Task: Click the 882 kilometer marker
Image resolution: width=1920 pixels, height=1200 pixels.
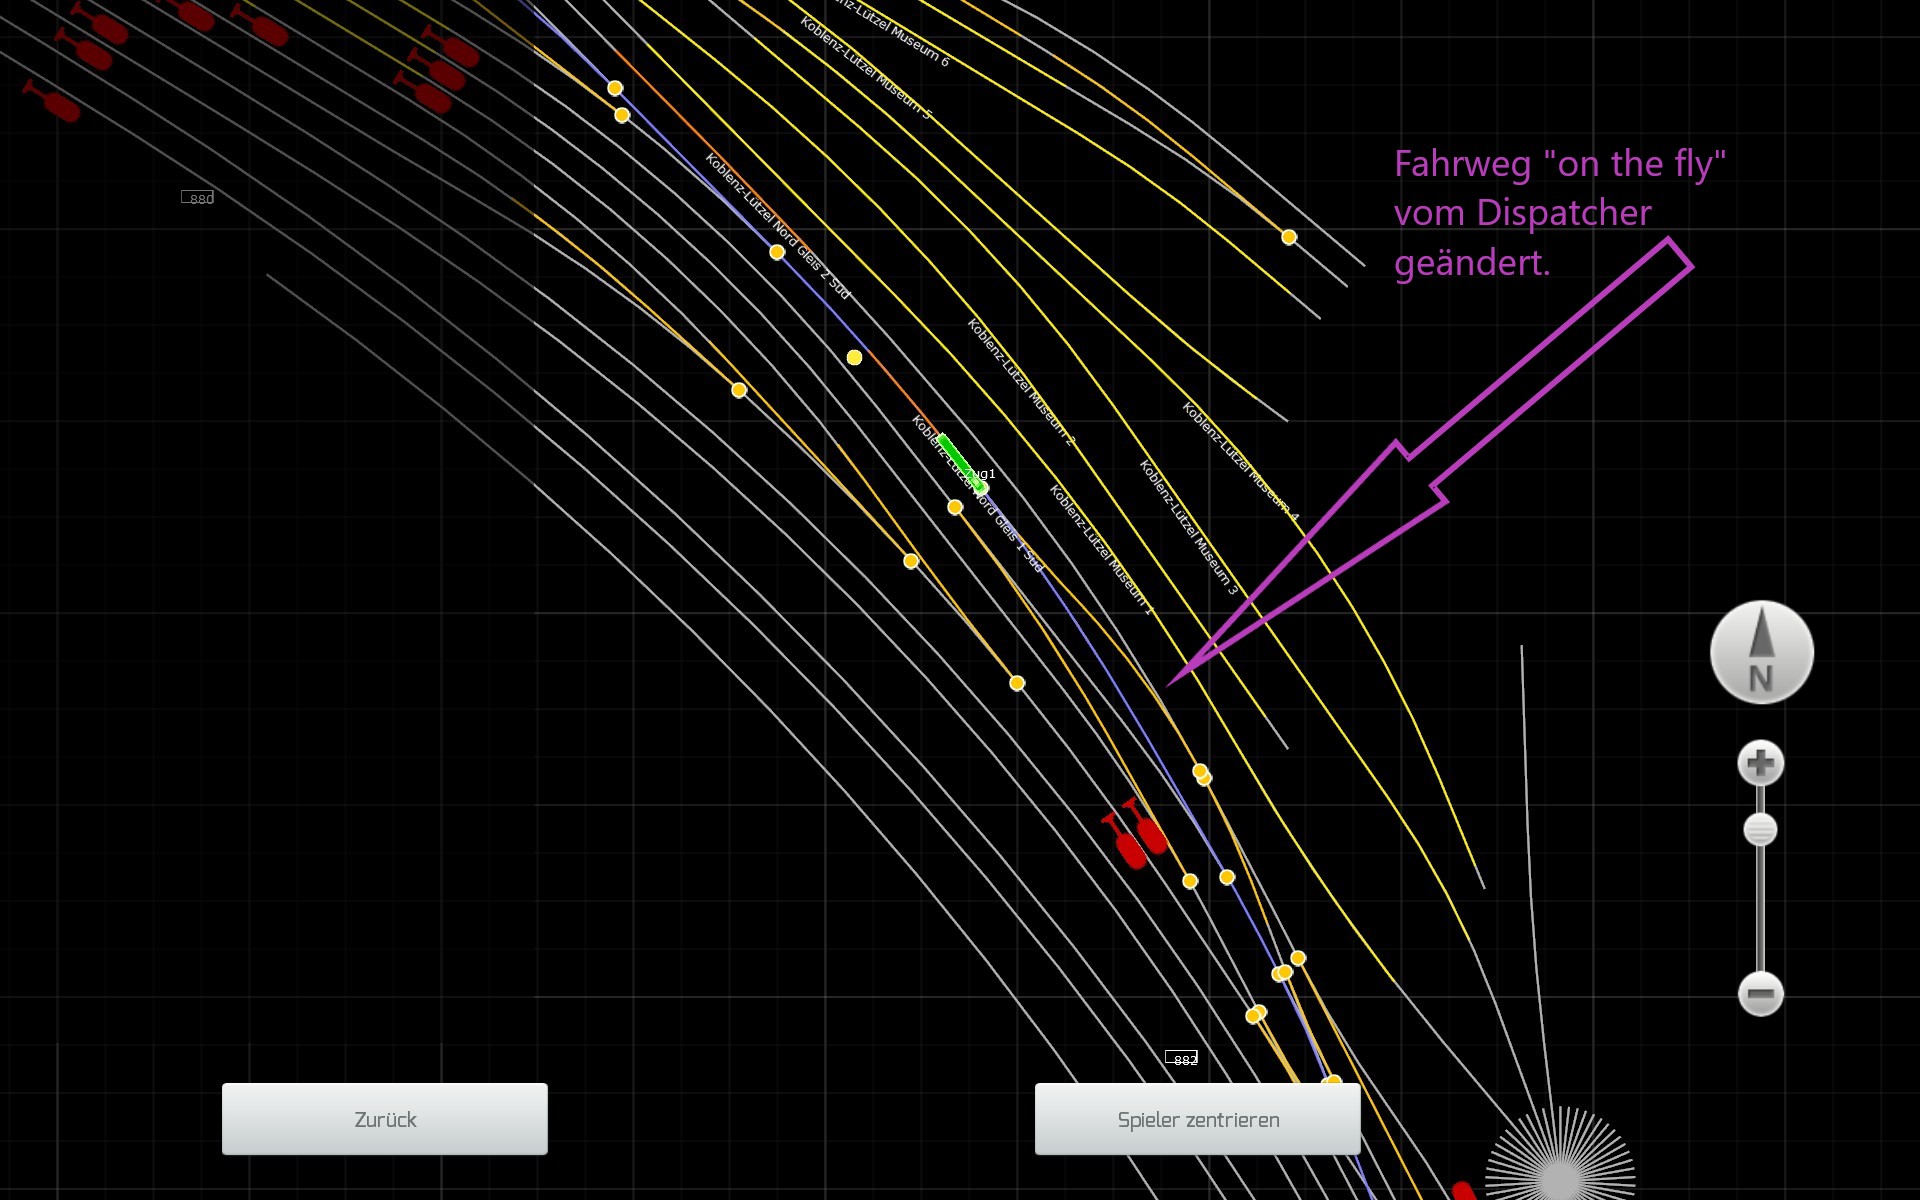Action: coord(1182,1058)
